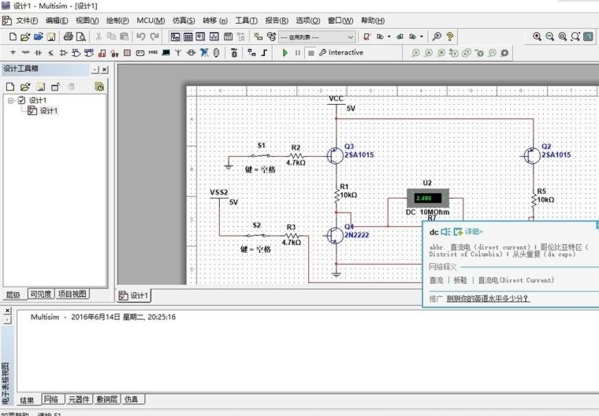This screenshot has width=599, height=416.
Task: Place a voltage probe
Action: [416, 53]
